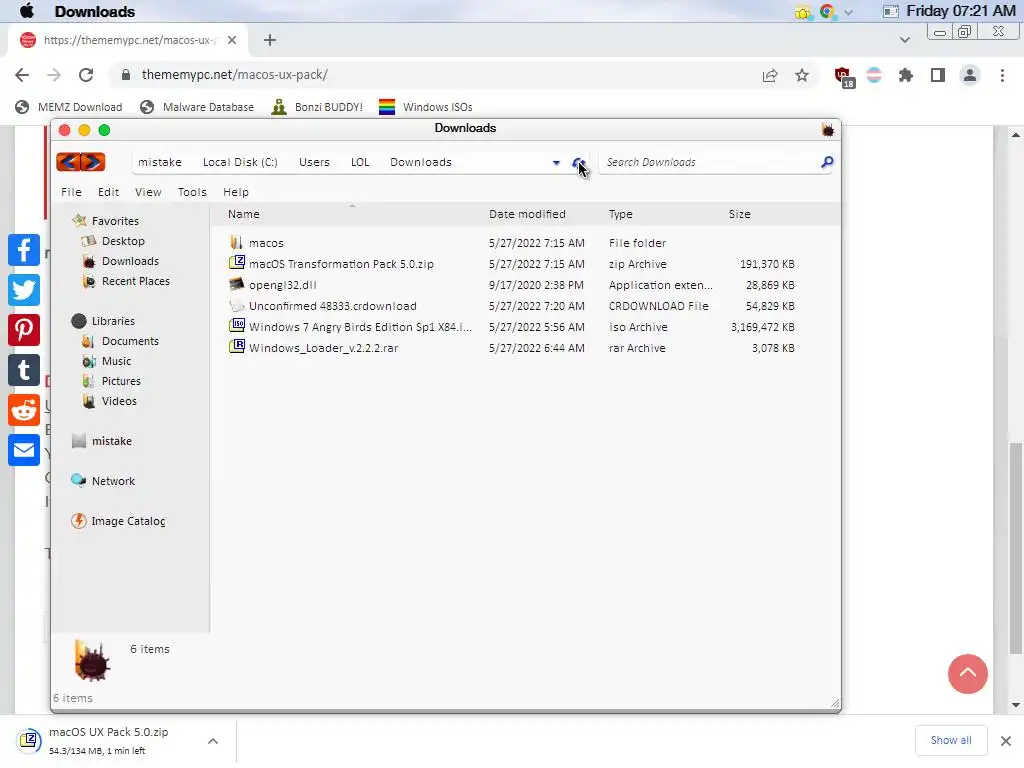Image resolution: width=1024 pixels, height=768 pixels.
Task: Go back in Chrome browser
Action: click(22, 74)
